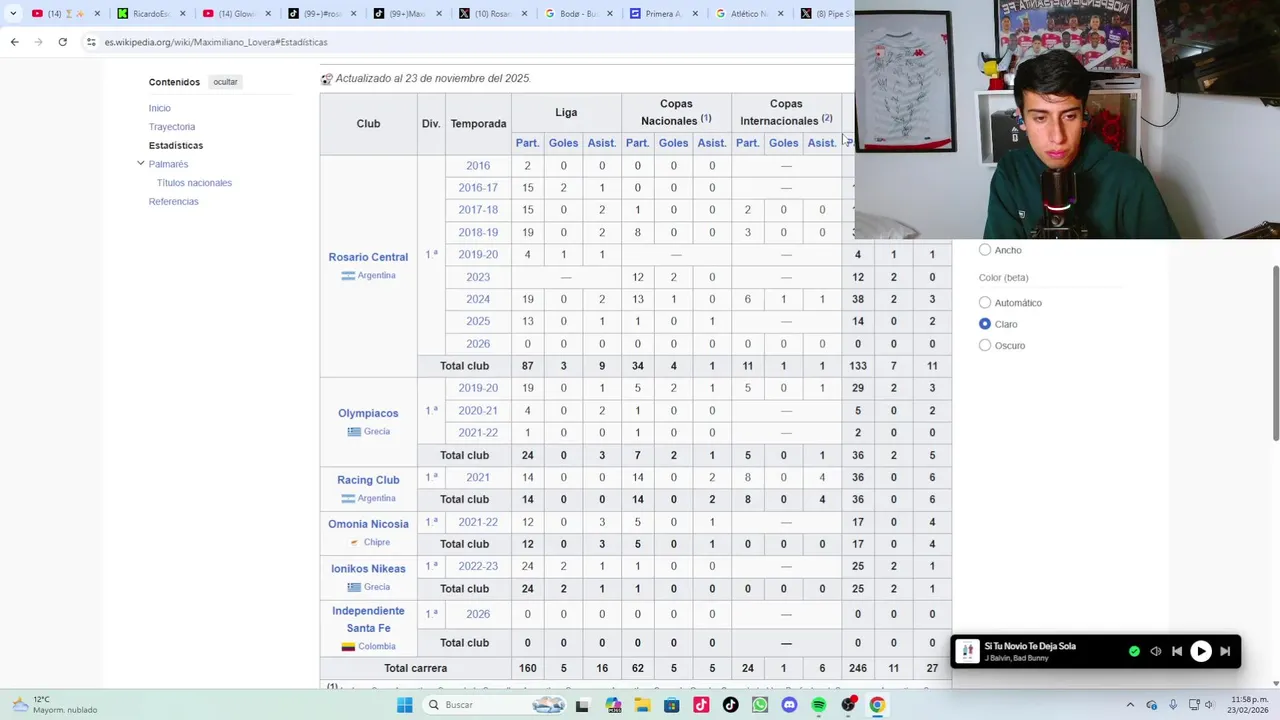The image size is (1280, 720).
Task: Close the RicardoEsc tab
Action: click(x=182, y=14)
